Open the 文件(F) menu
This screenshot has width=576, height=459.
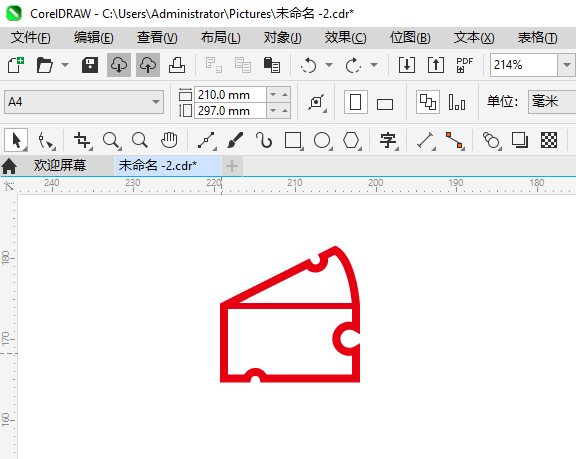pos(30,37)
